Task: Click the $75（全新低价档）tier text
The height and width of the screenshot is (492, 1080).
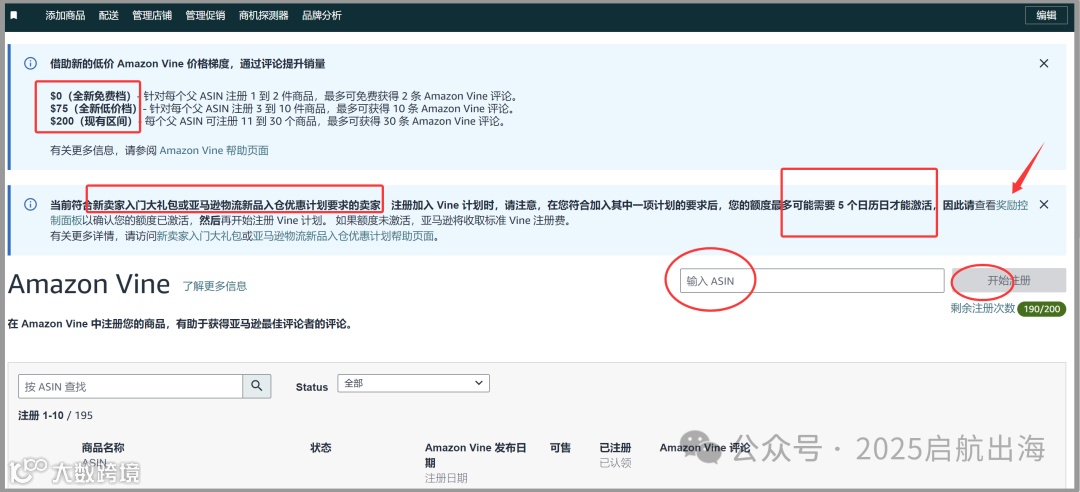Action: [94, 109]
